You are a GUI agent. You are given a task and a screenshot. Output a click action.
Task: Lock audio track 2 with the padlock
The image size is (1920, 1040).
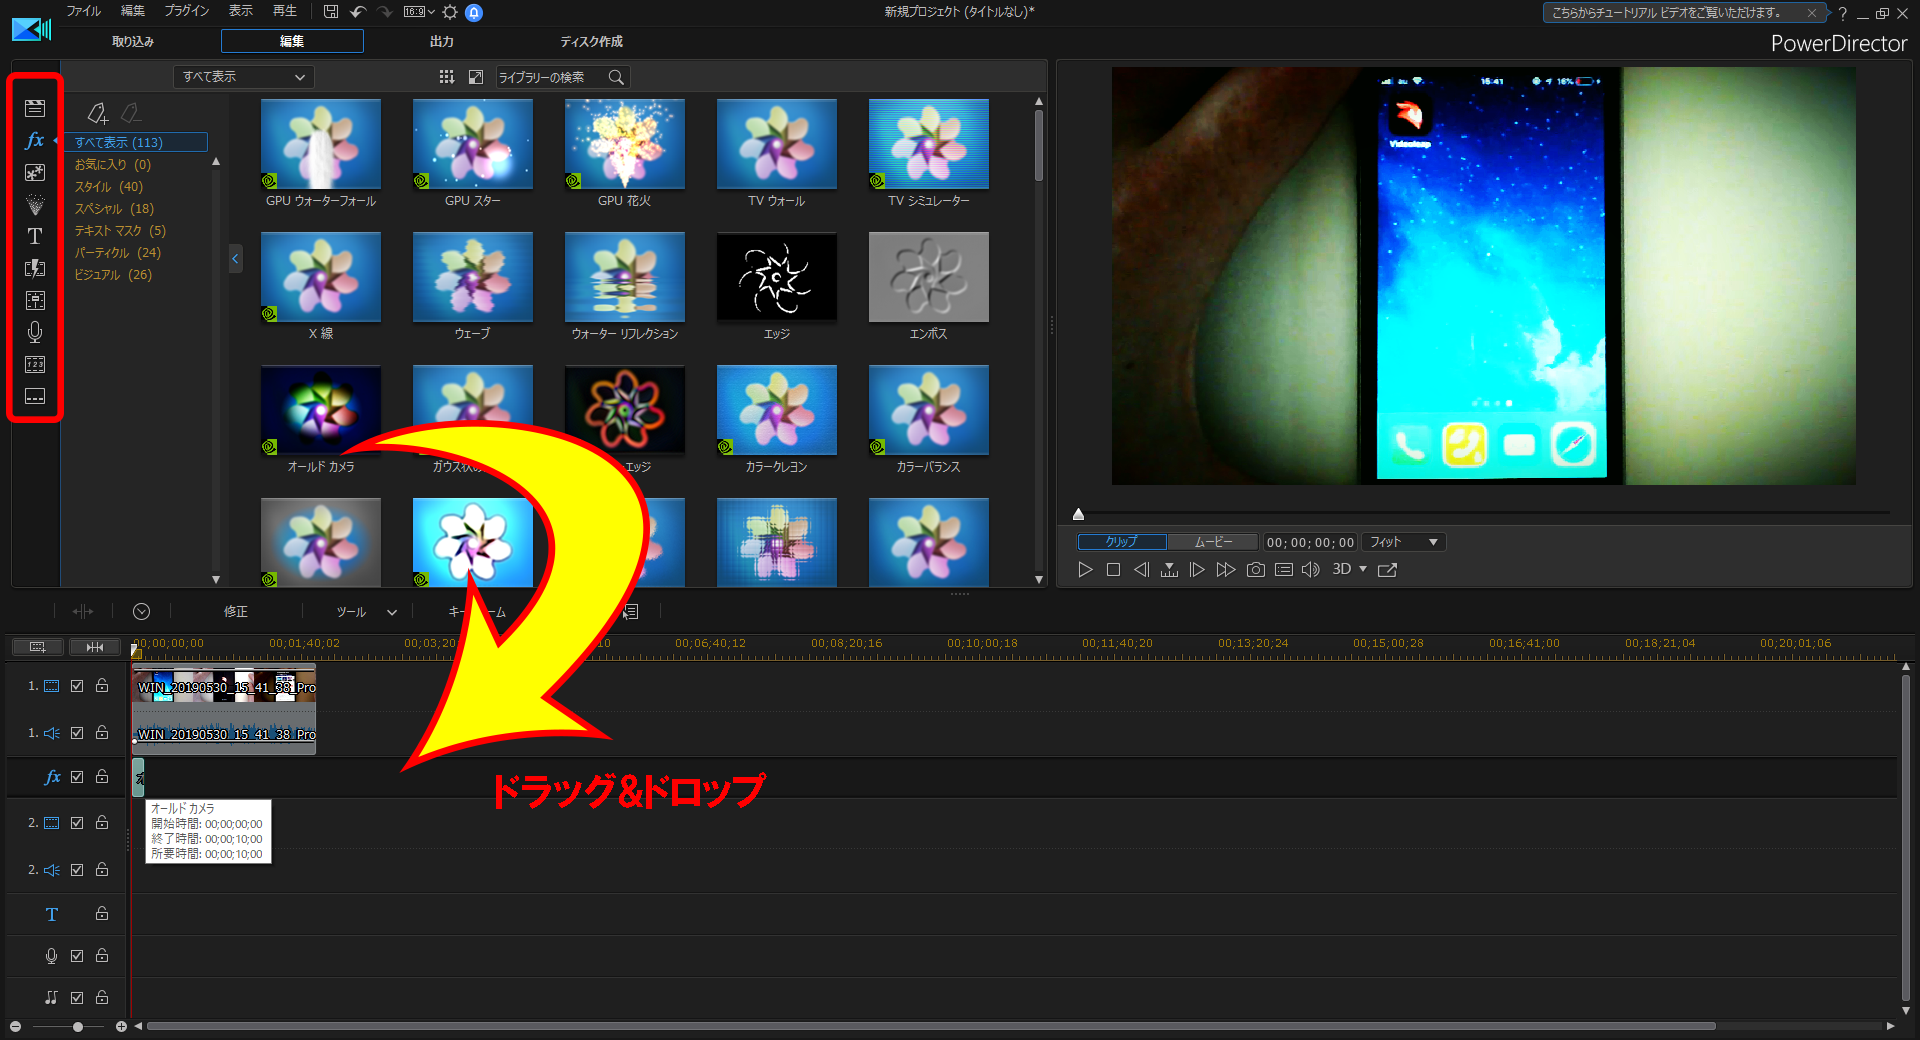[101, 869]
